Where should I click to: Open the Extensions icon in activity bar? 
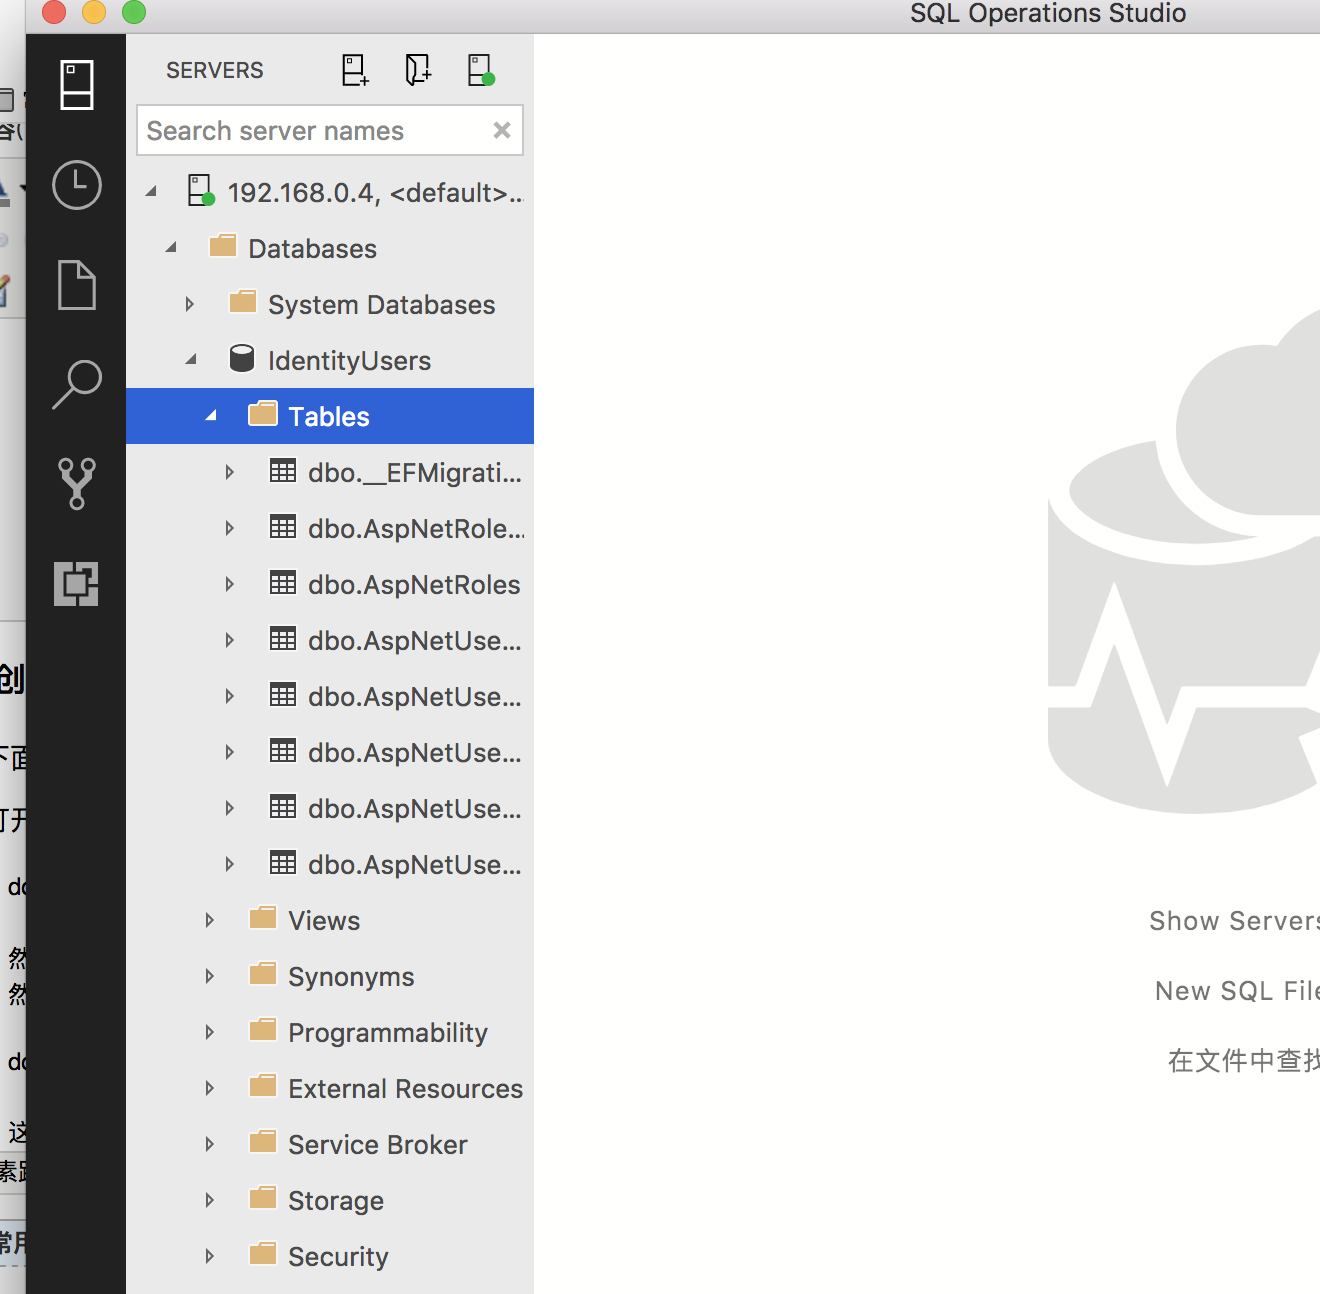[x=77, y=584]
